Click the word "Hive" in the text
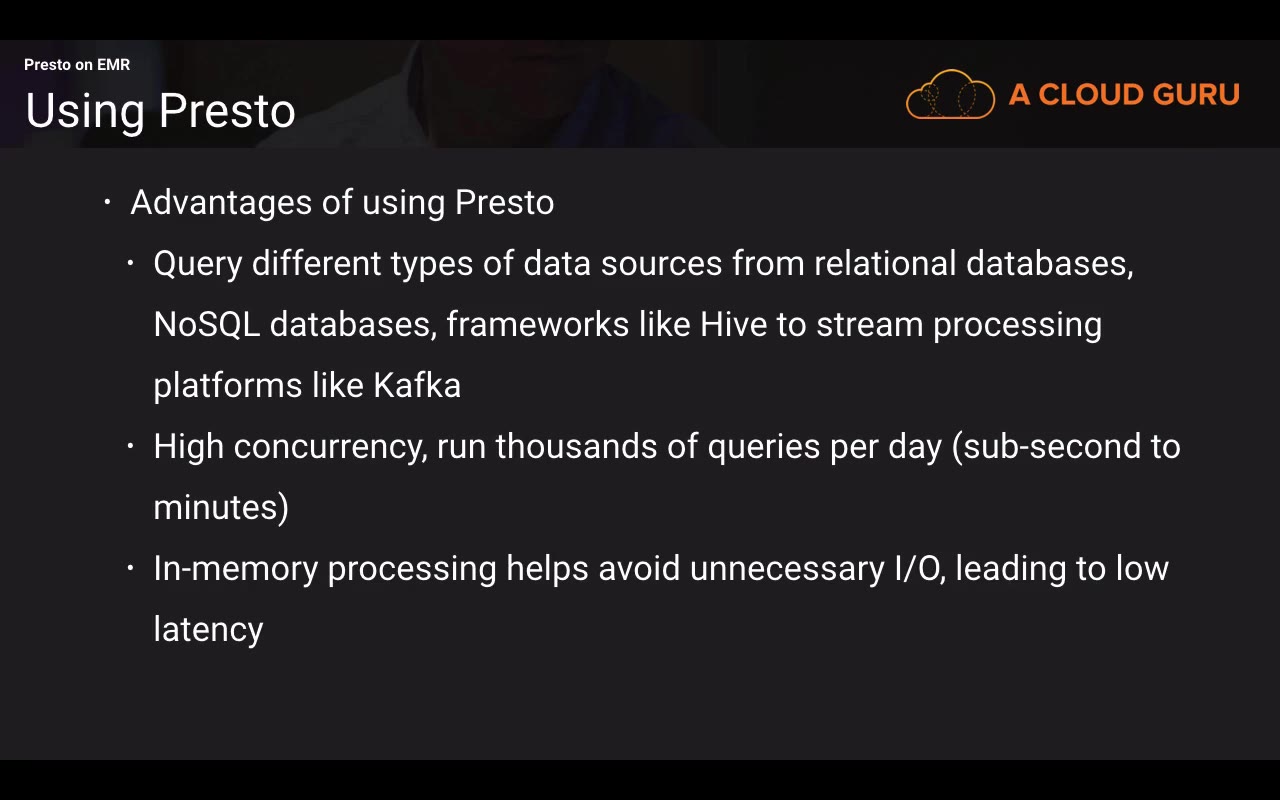1280x800 pixels. pyautogui.click(x=733, y=325)
